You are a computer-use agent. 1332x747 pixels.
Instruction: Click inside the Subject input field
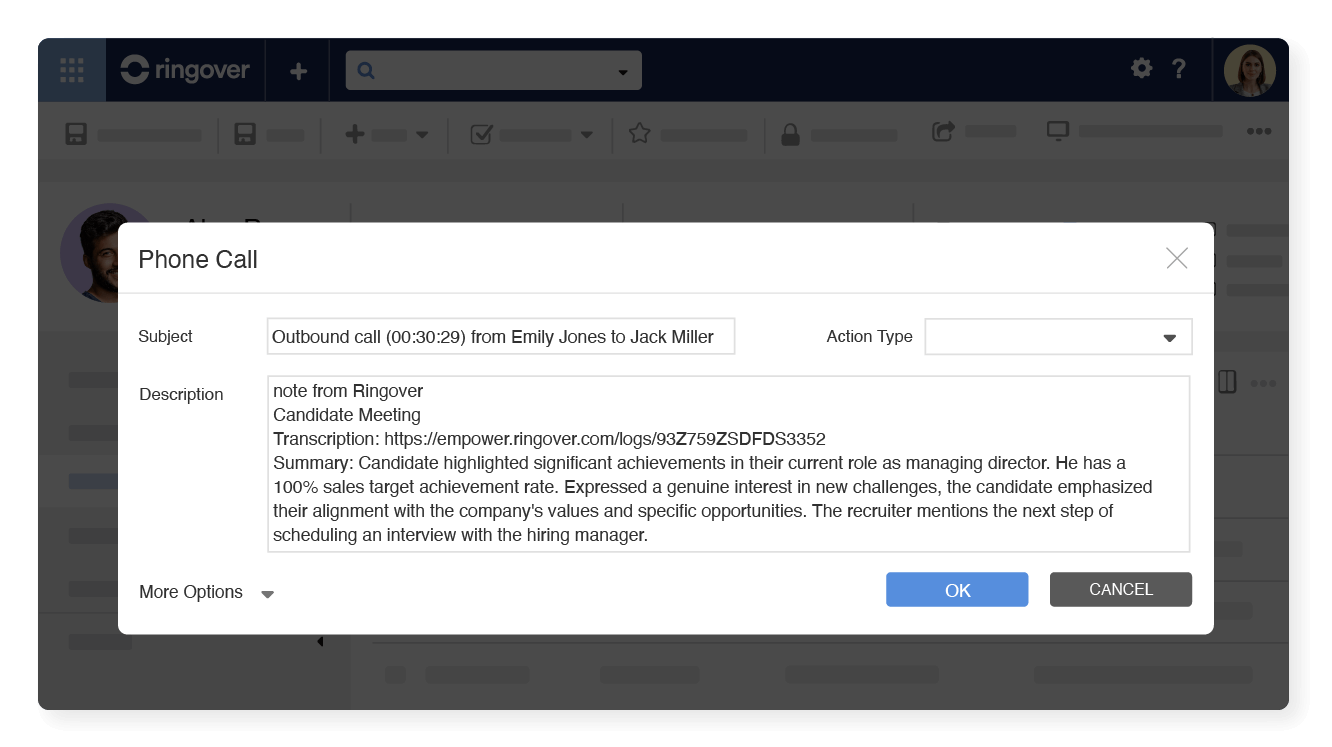[500, 336]
